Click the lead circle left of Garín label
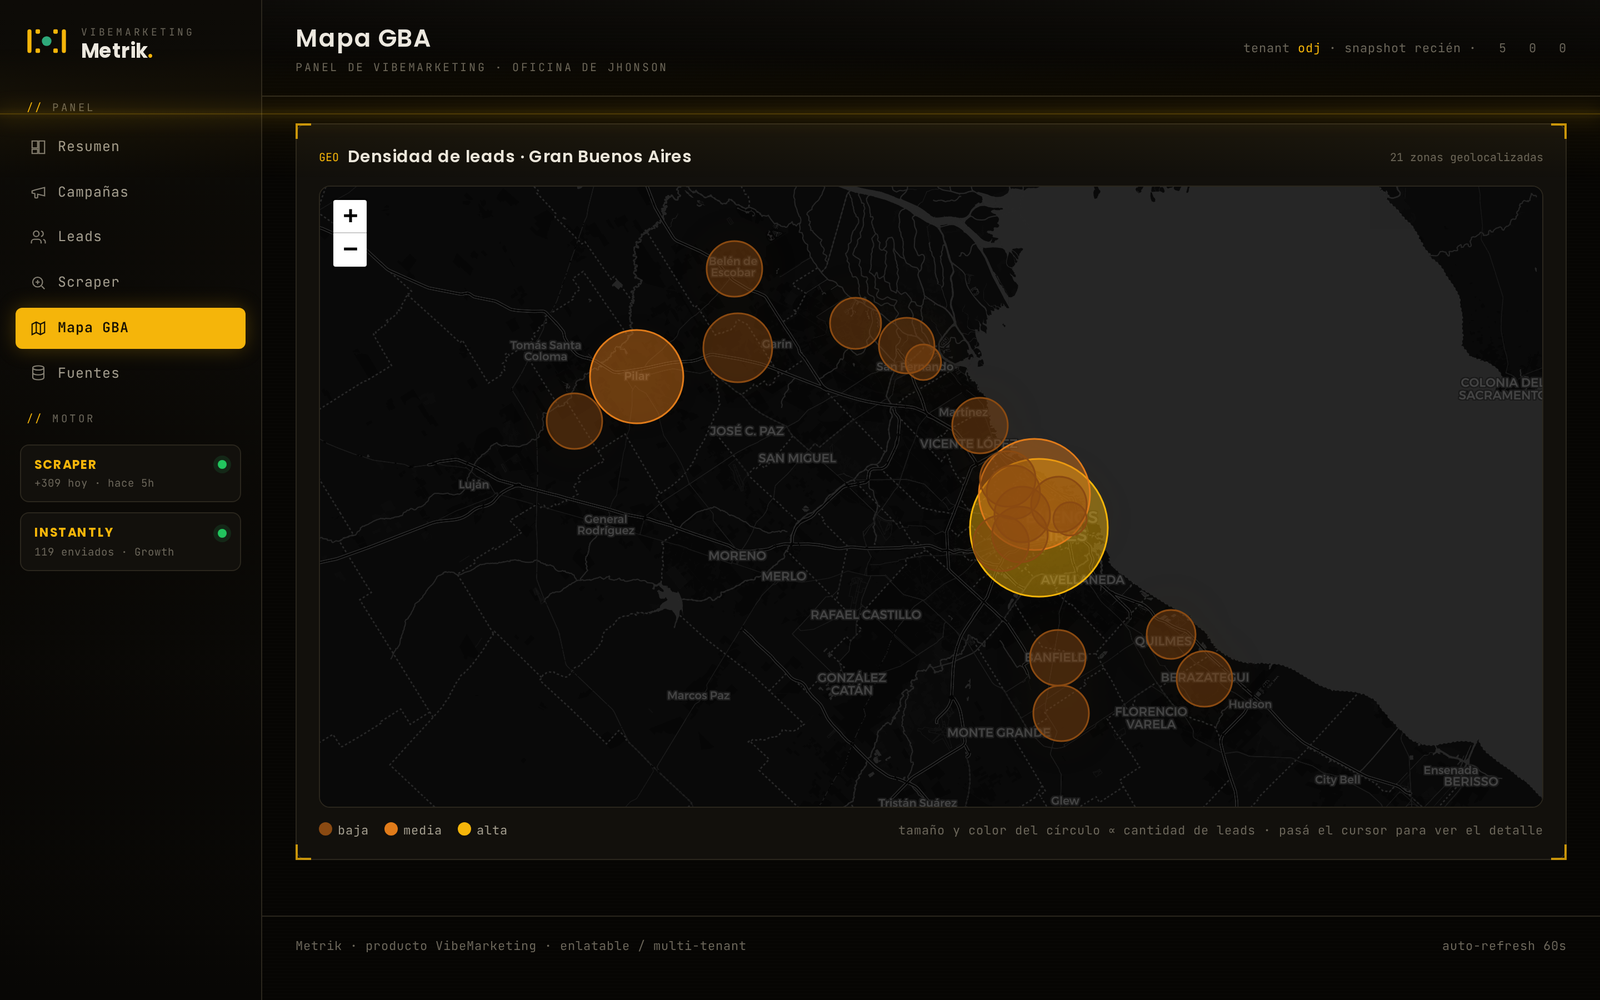Screen dimensions: 1600x1000 coord(737,347)
